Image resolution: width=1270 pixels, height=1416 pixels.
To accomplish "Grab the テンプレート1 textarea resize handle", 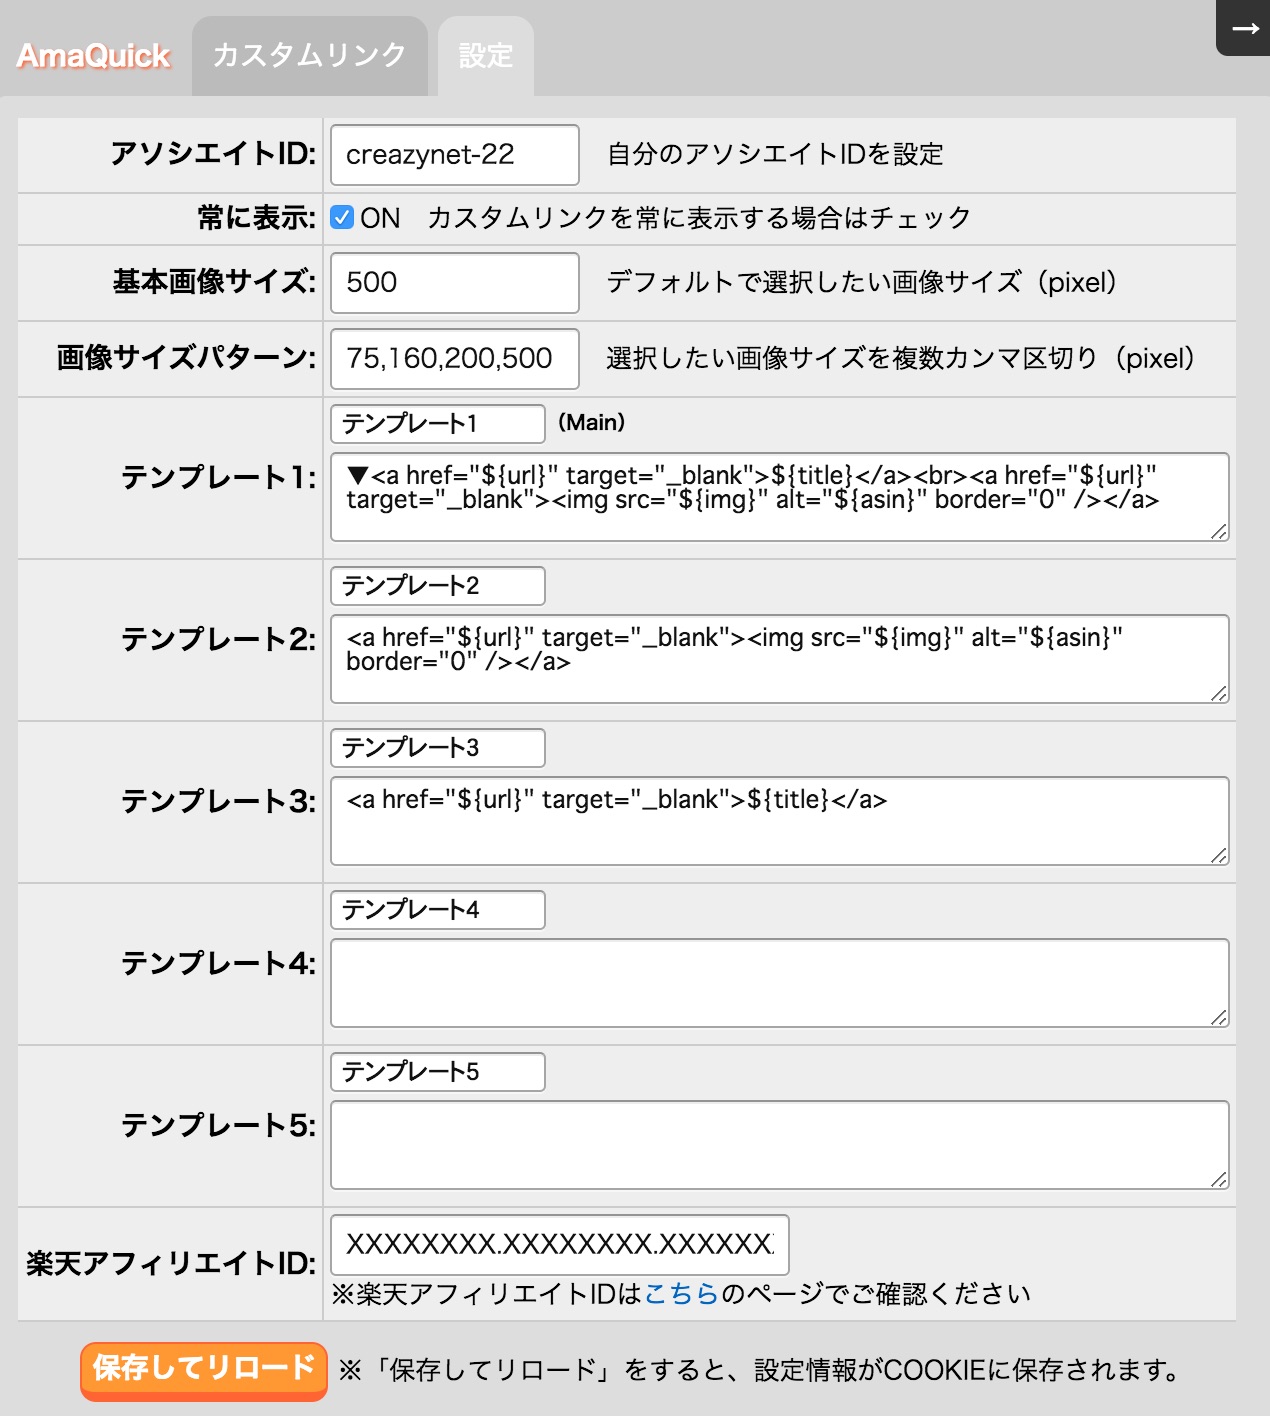I will tap(1219, 532).
